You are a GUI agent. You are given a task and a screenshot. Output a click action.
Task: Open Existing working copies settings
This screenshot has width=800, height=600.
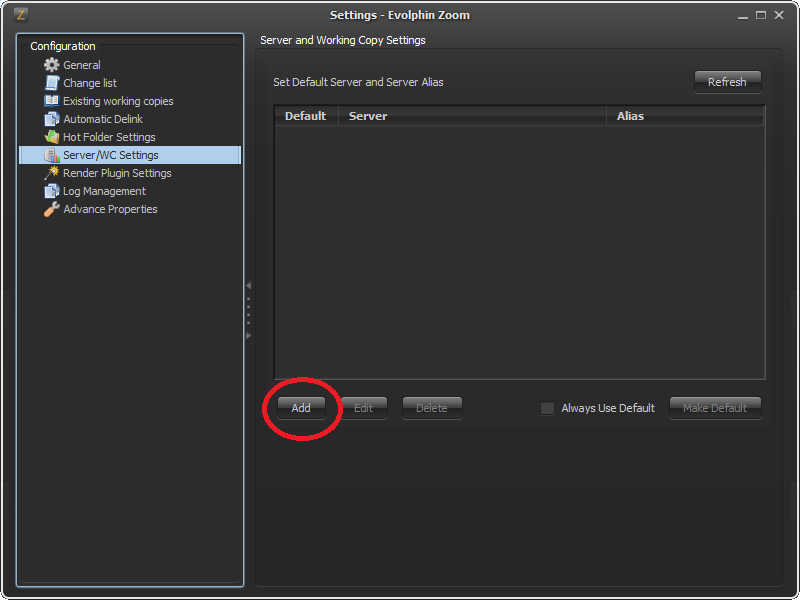pyautogui.click(x=118, y=101)
